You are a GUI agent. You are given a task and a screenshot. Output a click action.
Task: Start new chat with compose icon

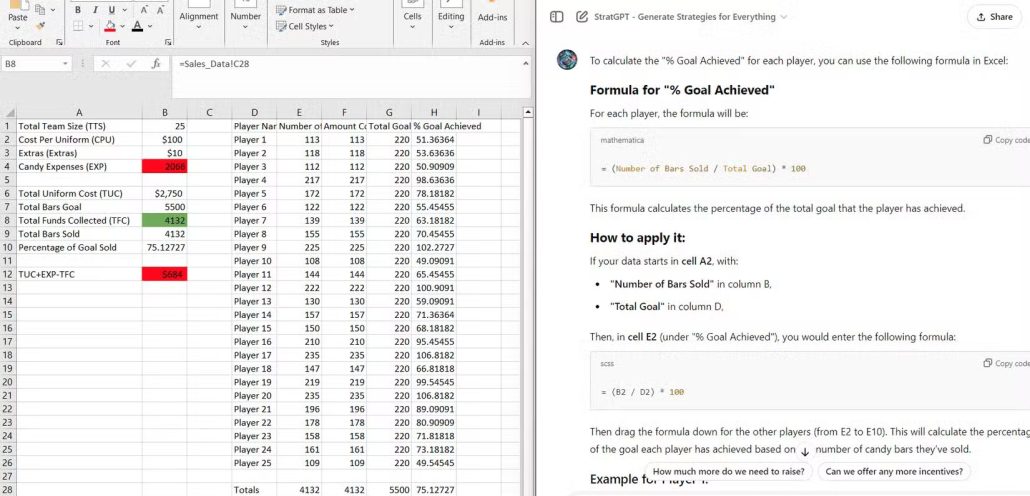tap(581, 17)
